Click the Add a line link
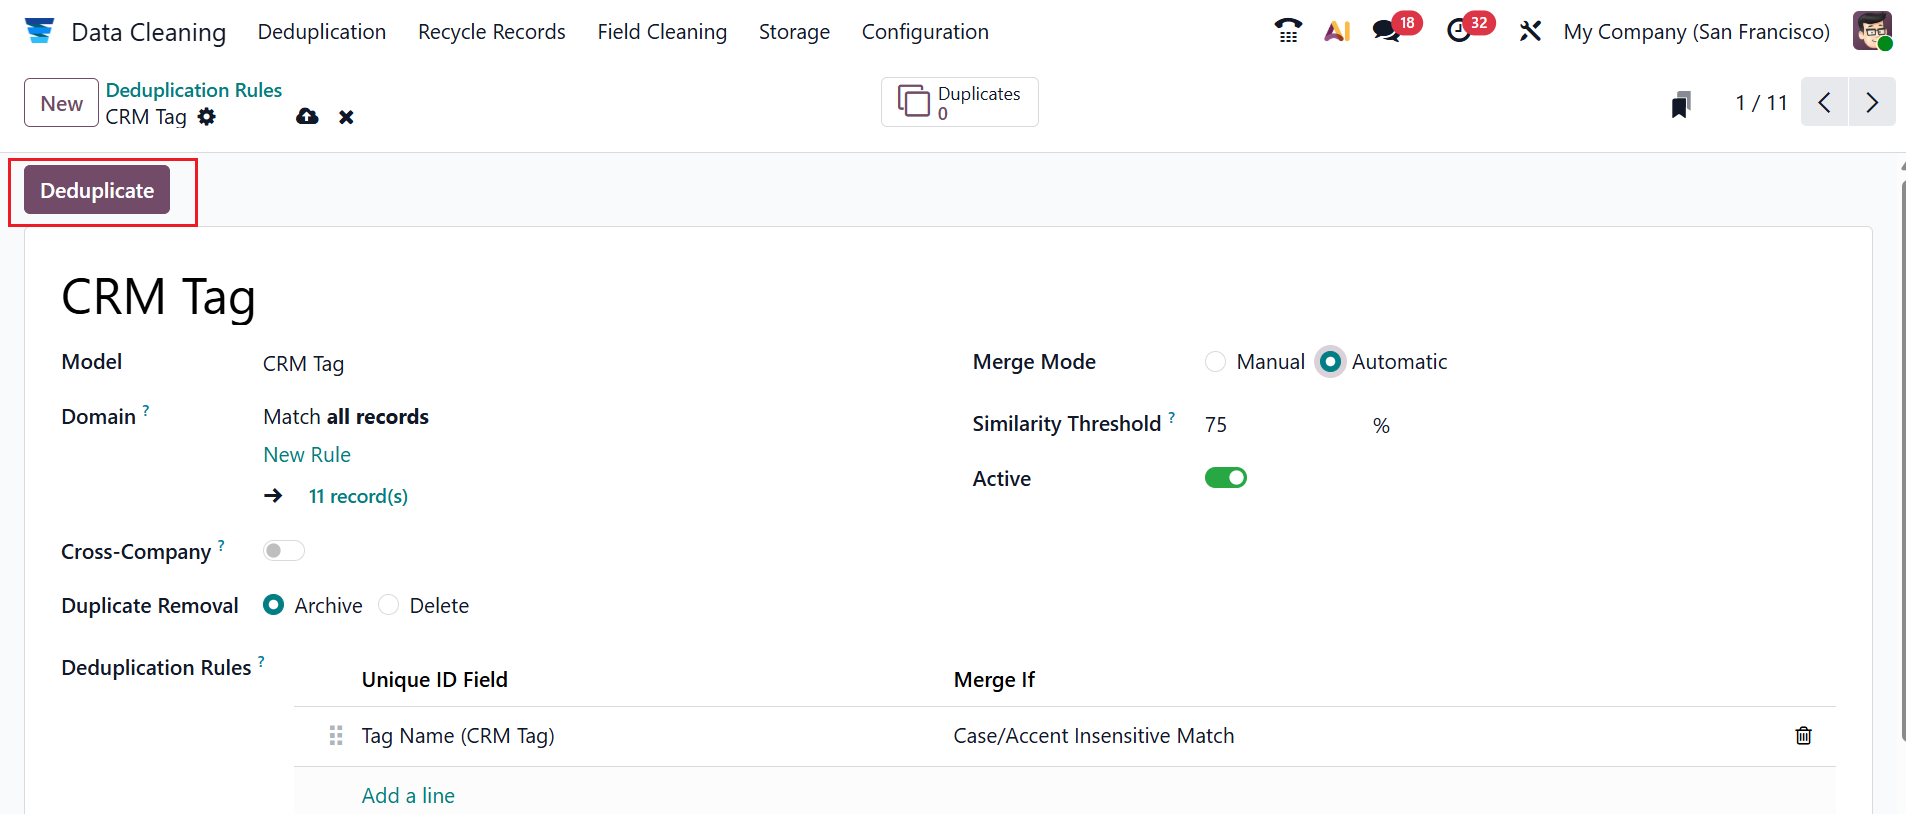The height and width of the screenshot is (814, 1906). [408, 796]
